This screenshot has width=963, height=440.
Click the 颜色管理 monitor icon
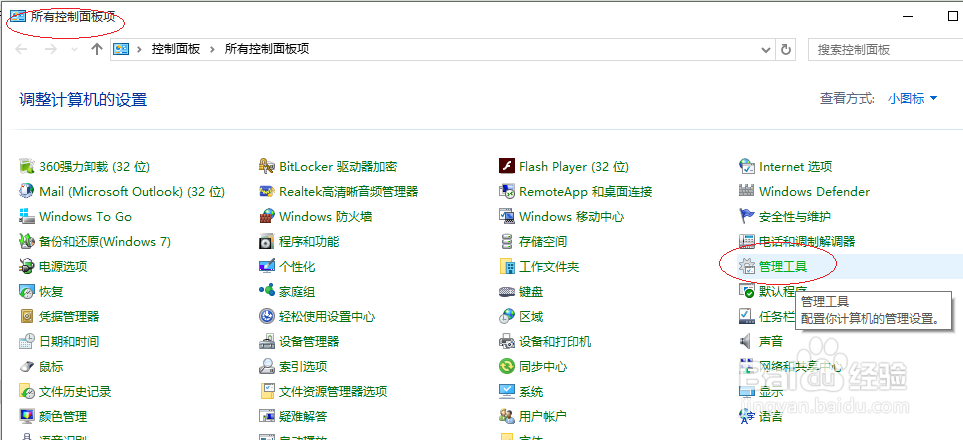pos(26,417)
